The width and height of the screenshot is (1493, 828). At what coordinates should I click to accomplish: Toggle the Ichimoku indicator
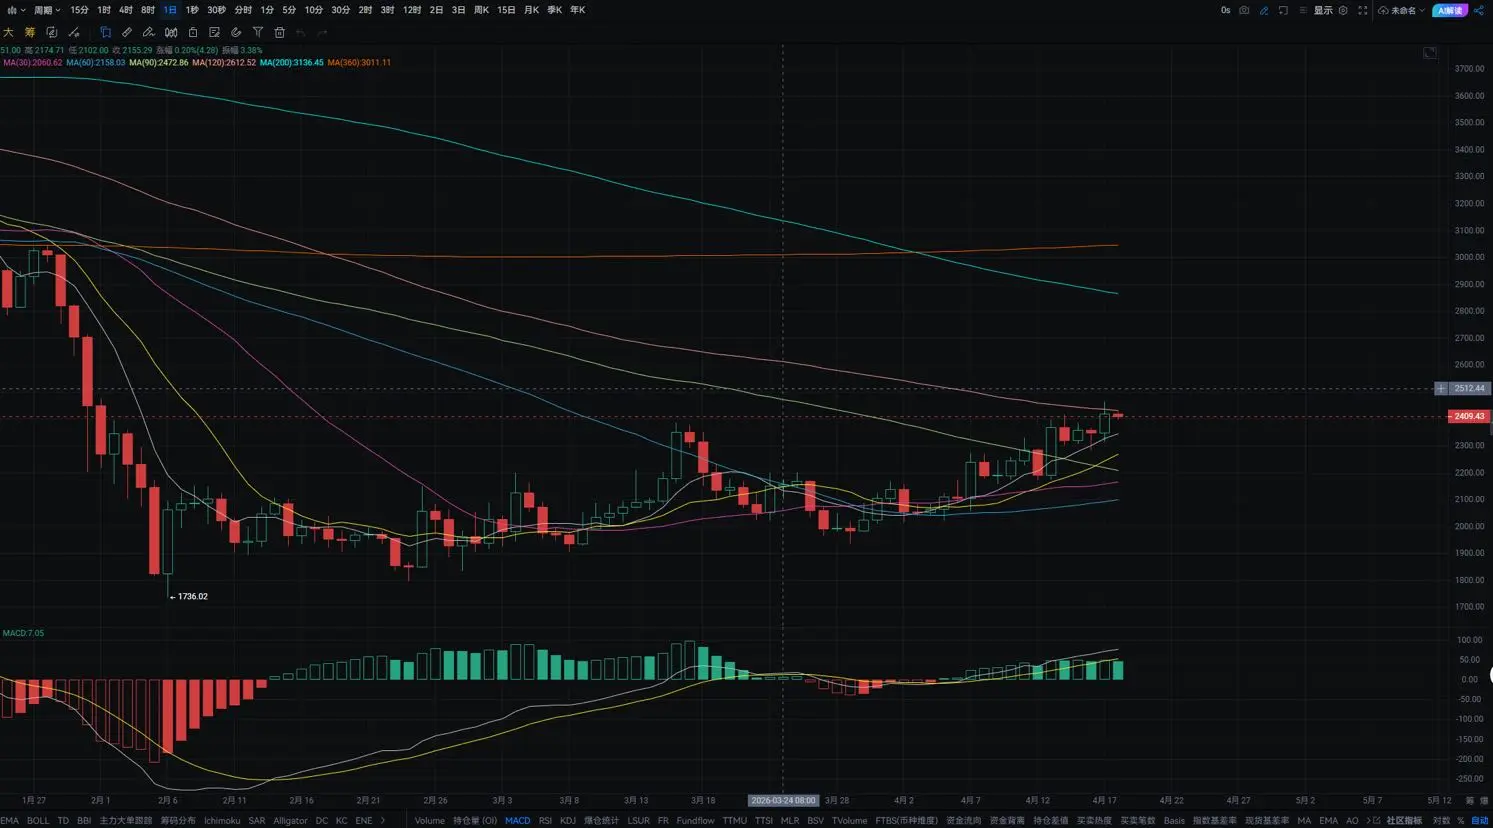tap(222, 821)
